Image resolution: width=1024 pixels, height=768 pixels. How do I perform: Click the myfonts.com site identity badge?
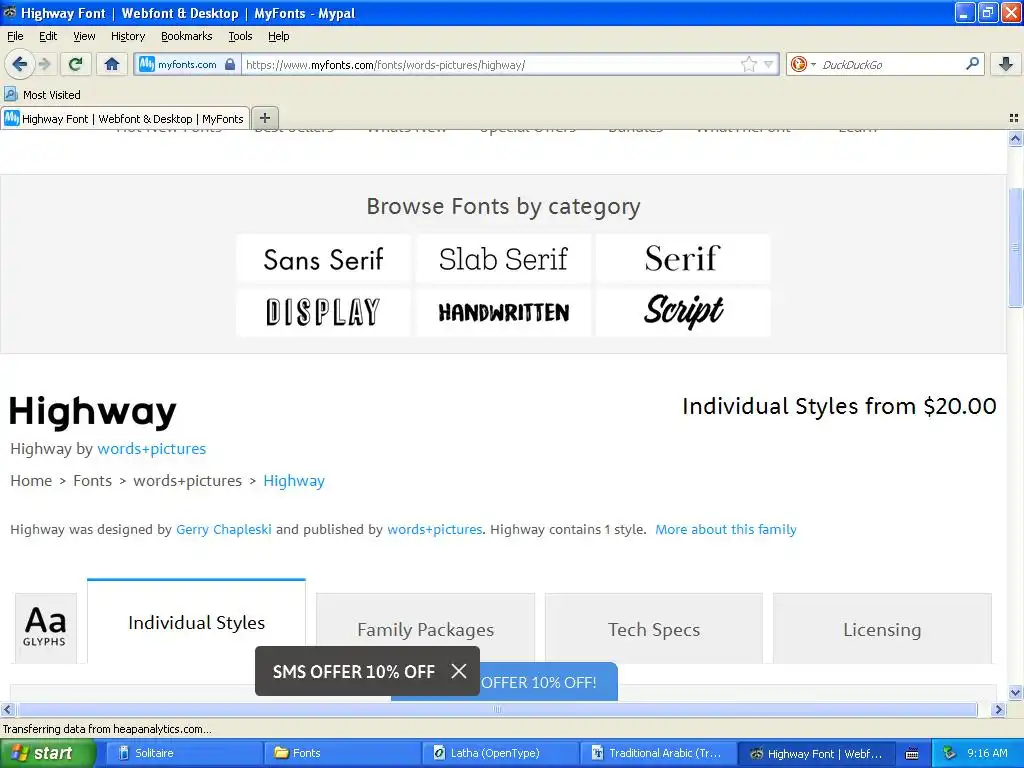click(187, 65)
